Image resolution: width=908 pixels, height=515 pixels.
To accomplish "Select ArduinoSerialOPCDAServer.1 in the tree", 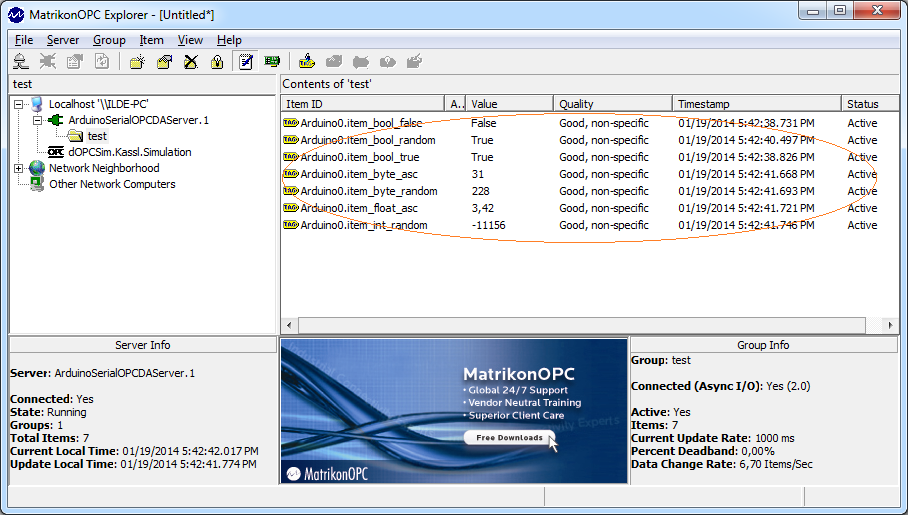I will coord(138,120).
